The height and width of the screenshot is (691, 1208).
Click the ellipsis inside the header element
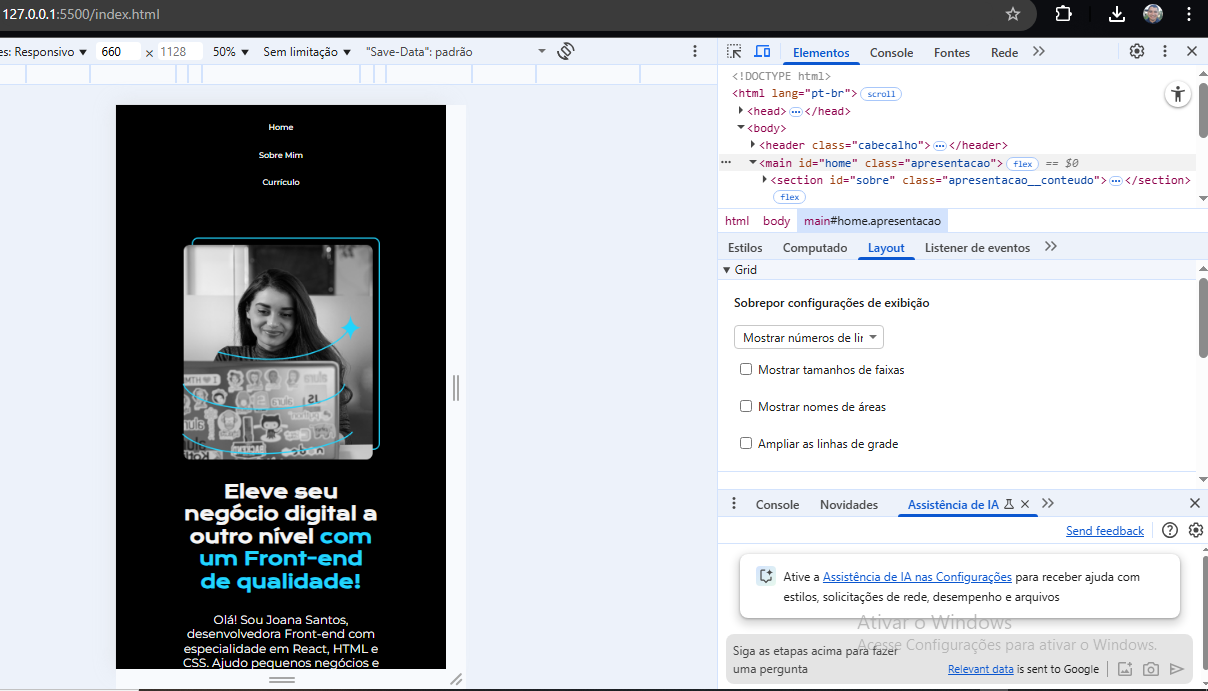tap(940, 146)
